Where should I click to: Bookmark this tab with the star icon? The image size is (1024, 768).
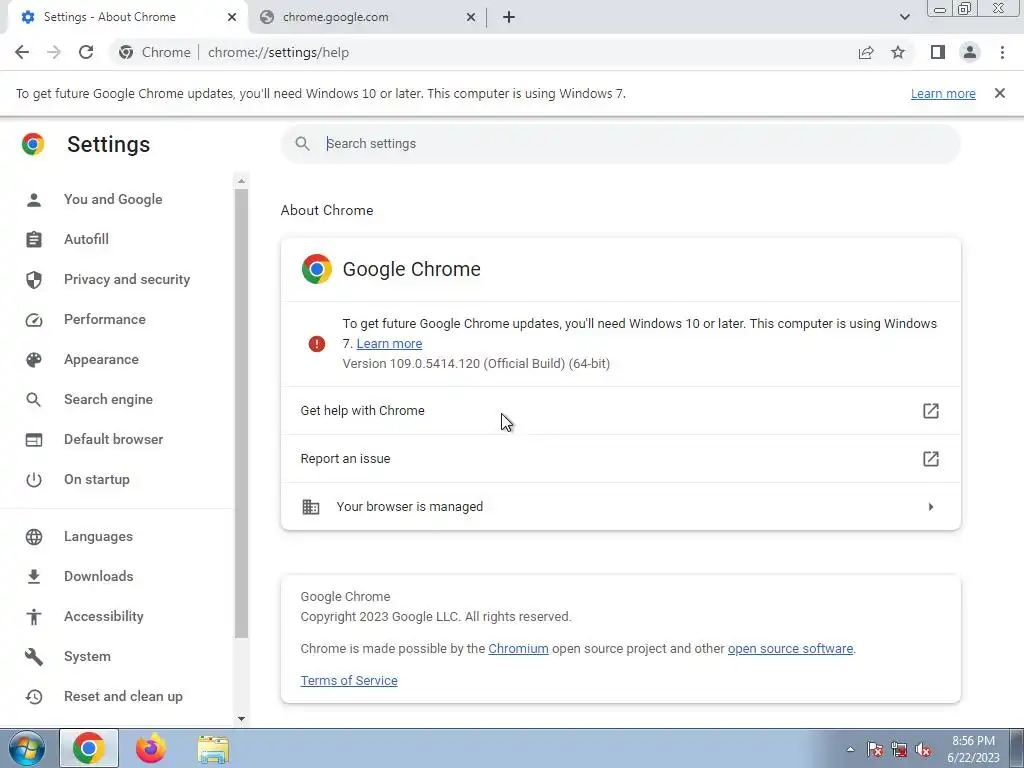point(898,52)
